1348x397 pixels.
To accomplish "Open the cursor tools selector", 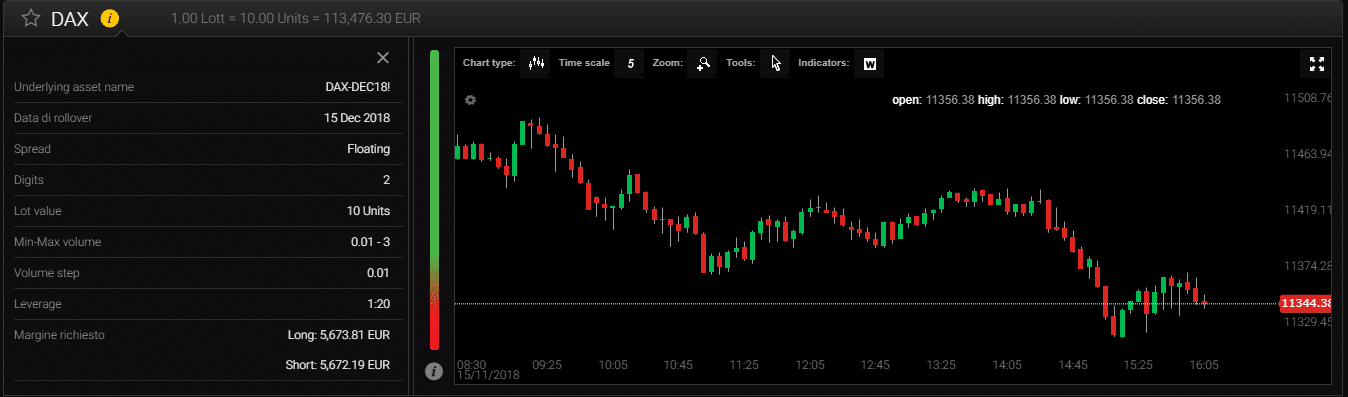I will coord(775,64).
